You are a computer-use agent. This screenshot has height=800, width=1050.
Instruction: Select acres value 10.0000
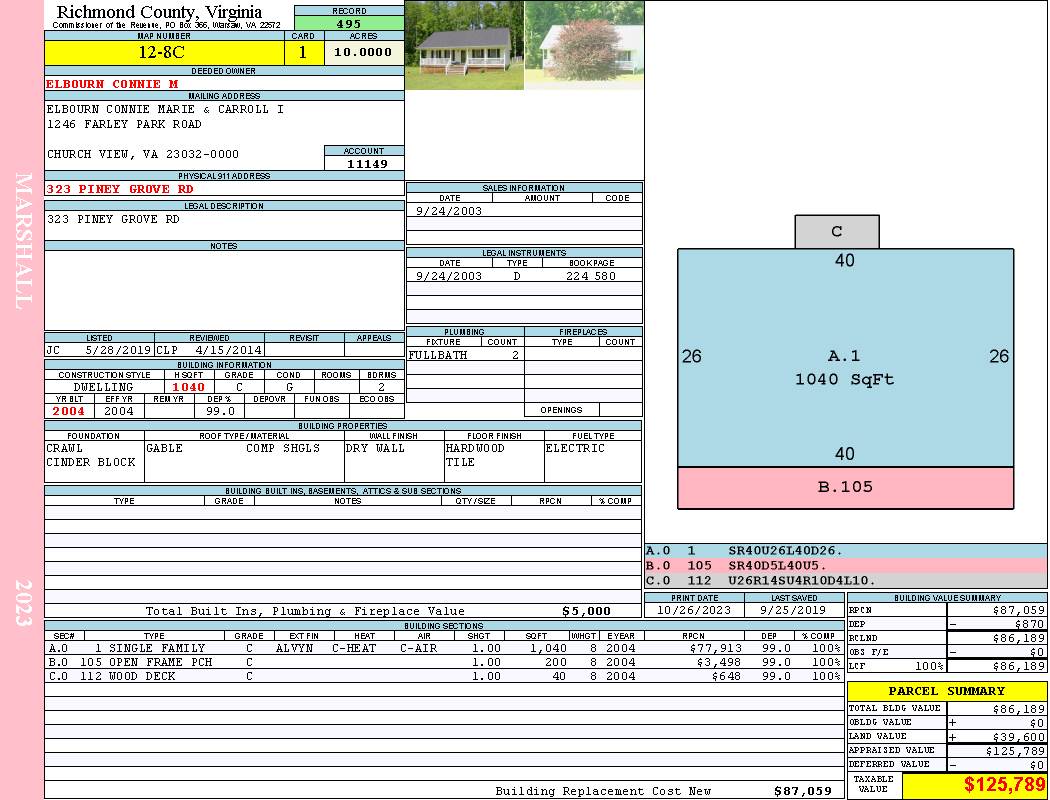click(364, 52)
